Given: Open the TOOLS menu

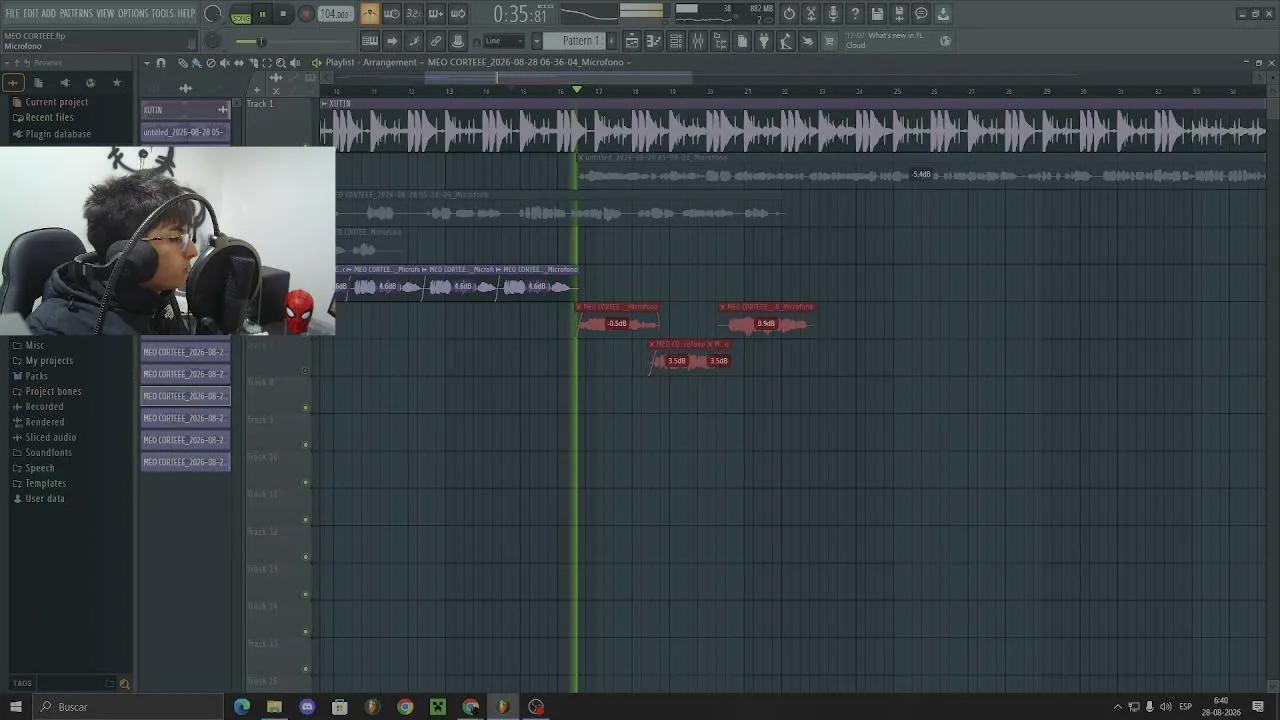Looking at the screenshot, I should 162,14.
